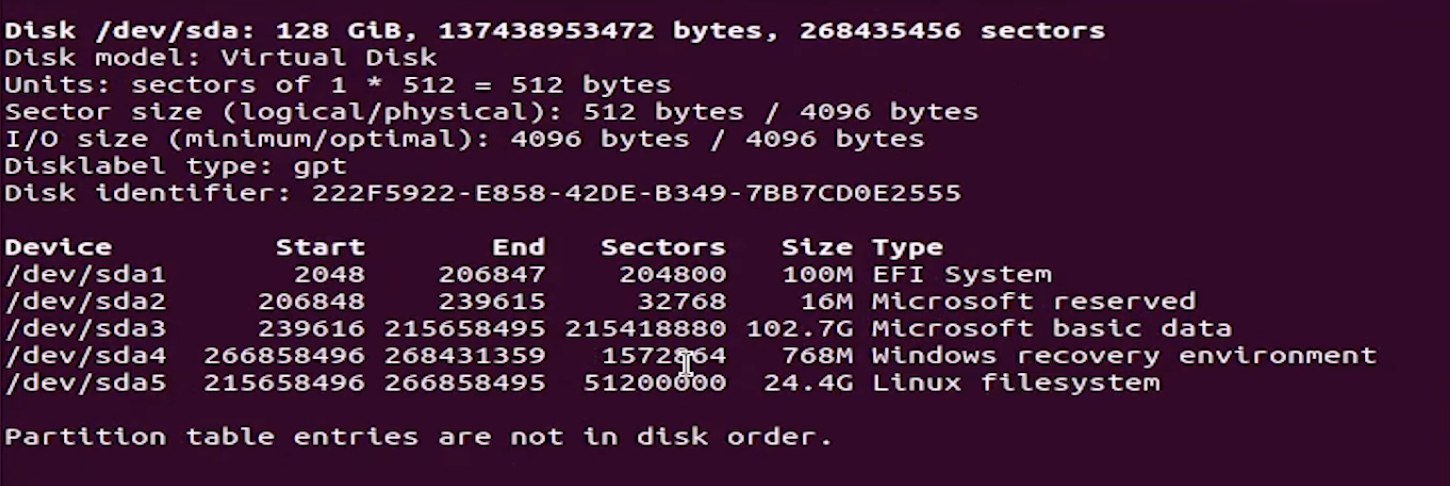Click the /dev/sda2 device entry
Viewport: 1450px width, 486px height.
point(85,301)
